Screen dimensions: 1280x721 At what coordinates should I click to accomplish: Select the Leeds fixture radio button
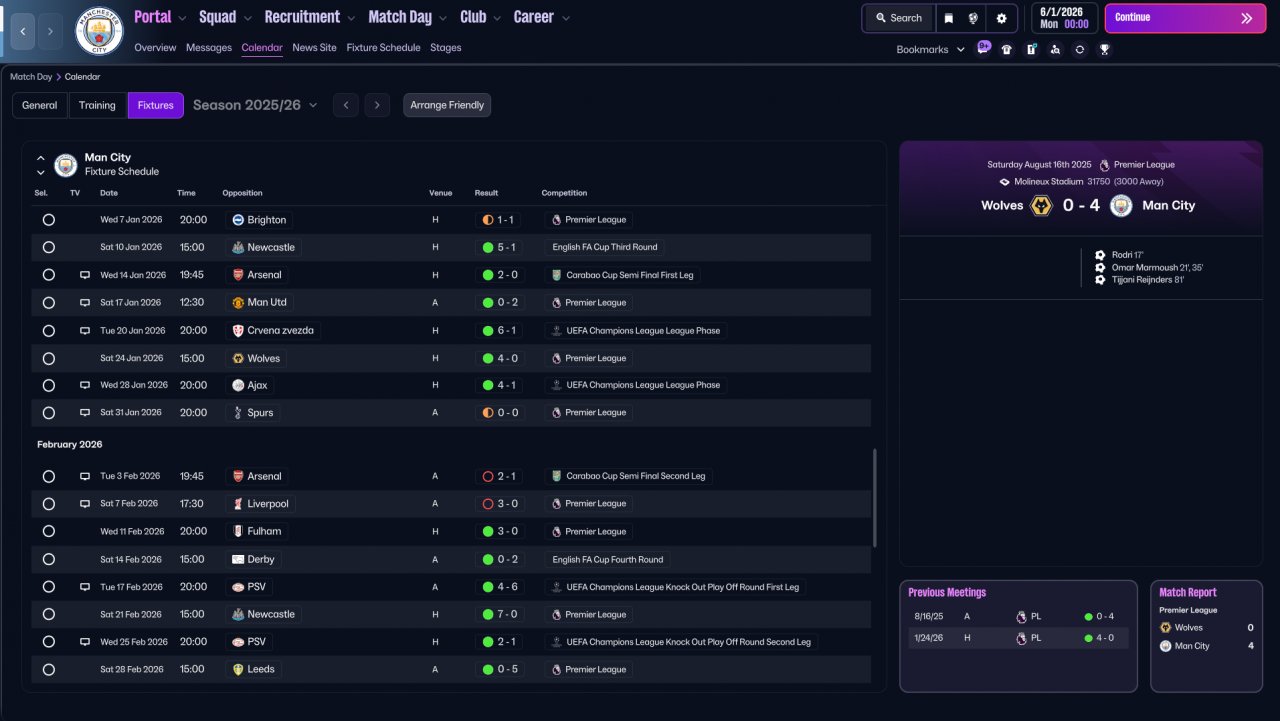48,669
